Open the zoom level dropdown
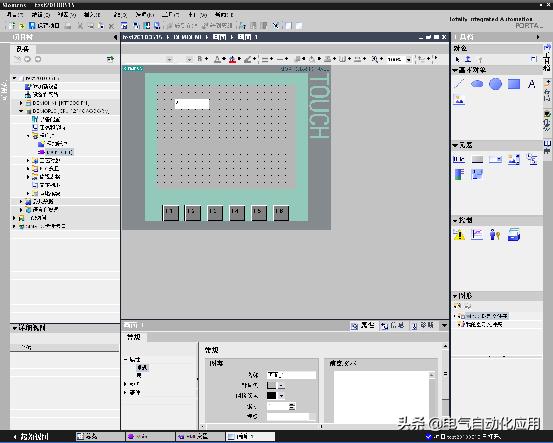 point(408,59)
